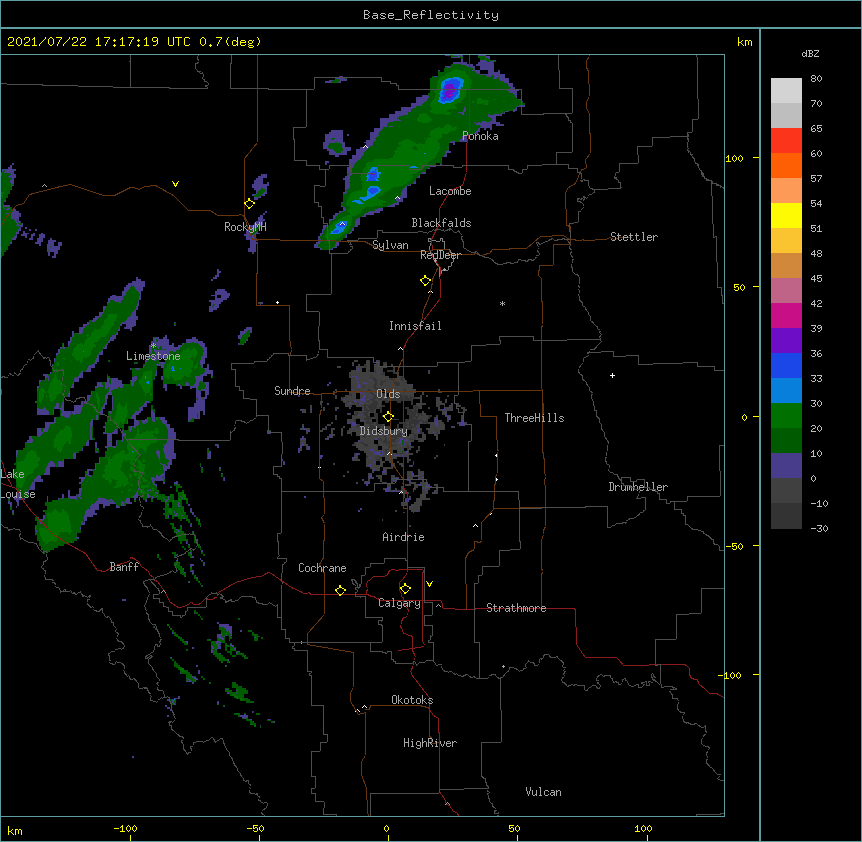
Task: Click the yellow V marker east of Calgary
Action: point(429,584)
